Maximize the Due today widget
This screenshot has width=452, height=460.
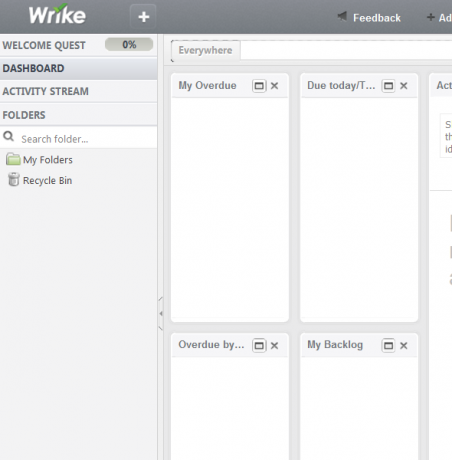coord(388,86)
